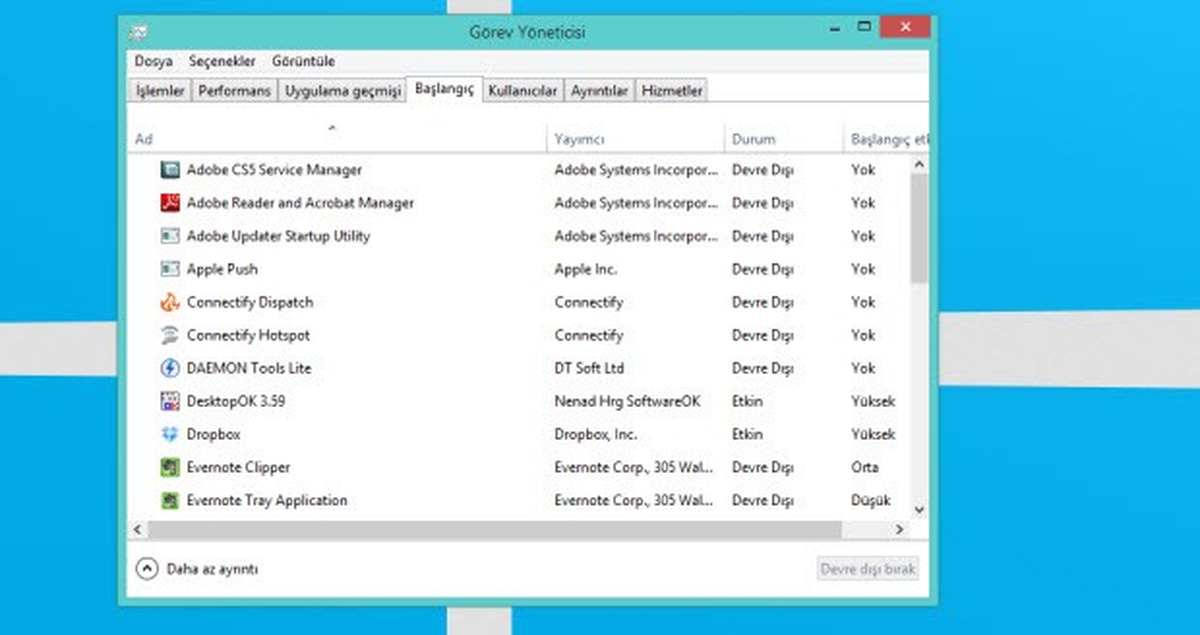The width and height of the screenshot is (1200, 635).
Task: Collapse details with Daha az ayrıntı arrow
Action: (x=146, y=569)
